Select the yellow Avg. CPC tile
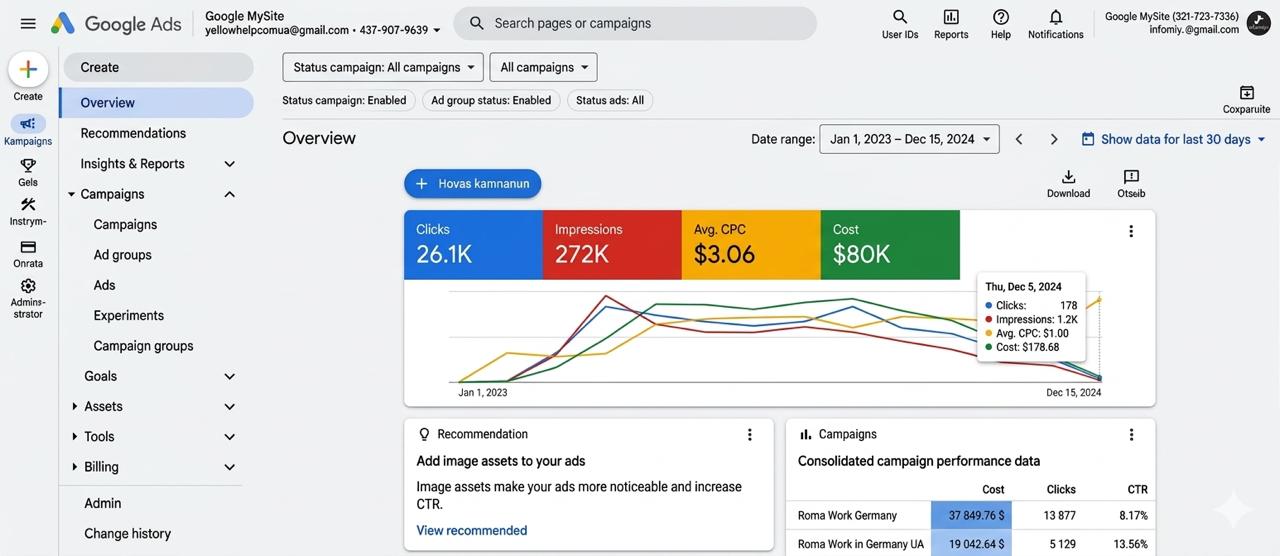 [x=751, y=245]
